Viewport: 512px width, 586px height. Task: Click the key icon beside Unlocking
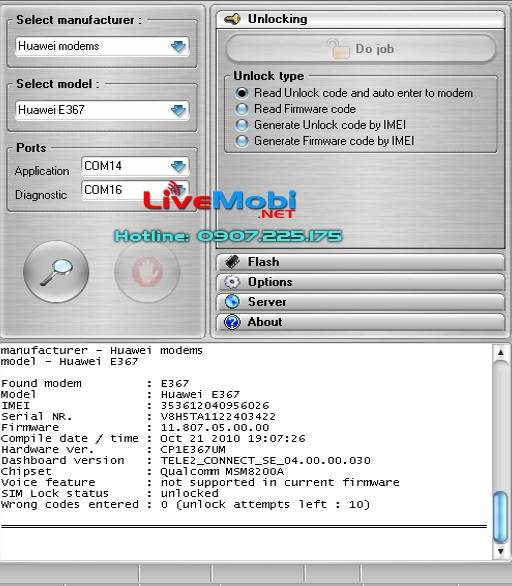tap(232, 19)
